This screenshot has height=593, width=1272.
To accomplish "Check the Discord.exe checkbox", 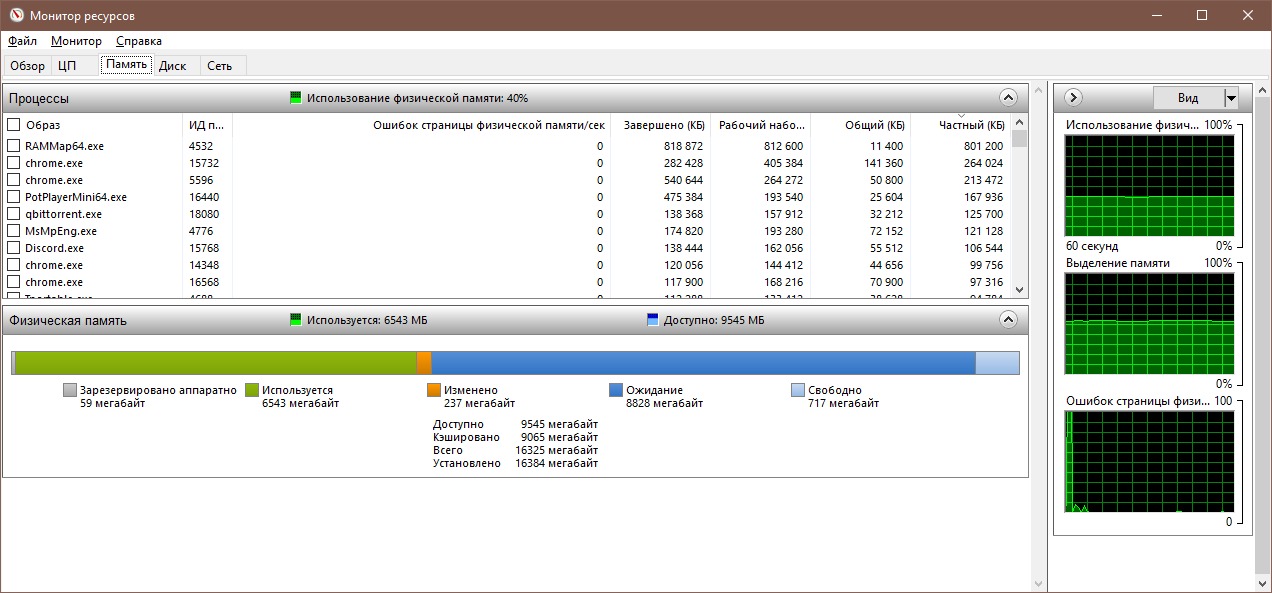I will (14, 248).
